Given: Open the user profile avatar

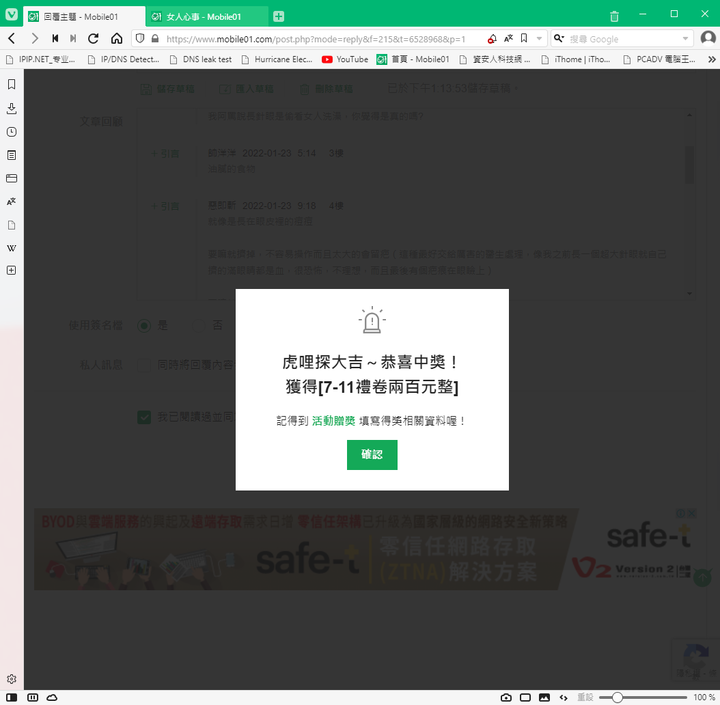Looking at the screenshot, I should (708, 38).
